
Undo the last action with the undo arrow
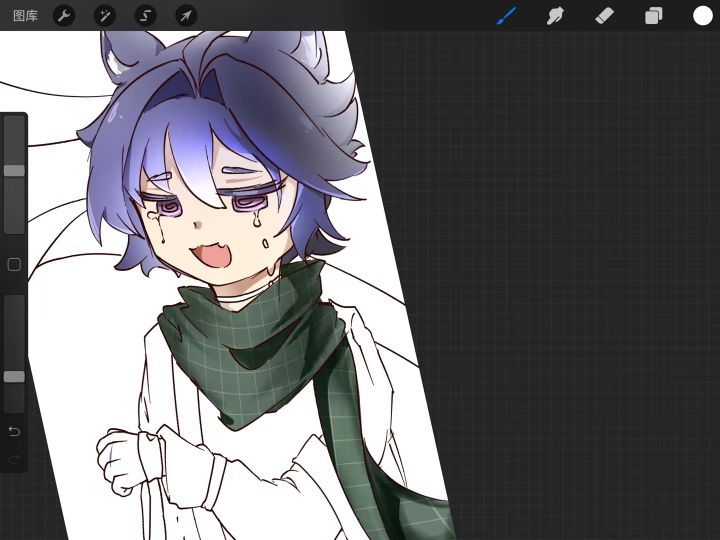tap(14, 431)
